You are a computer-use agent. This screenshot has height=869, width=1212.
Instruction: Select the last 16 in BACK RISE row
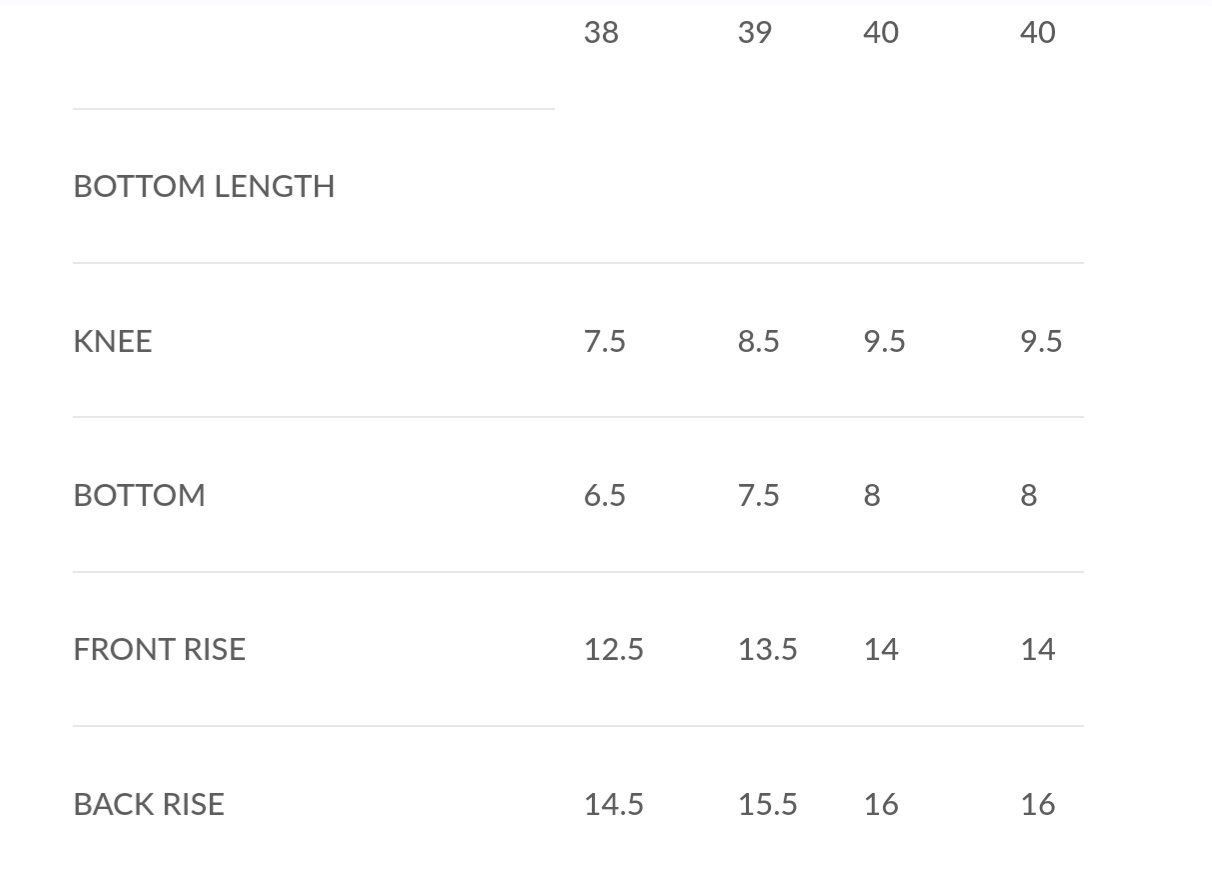click(x=1038, y=804)
